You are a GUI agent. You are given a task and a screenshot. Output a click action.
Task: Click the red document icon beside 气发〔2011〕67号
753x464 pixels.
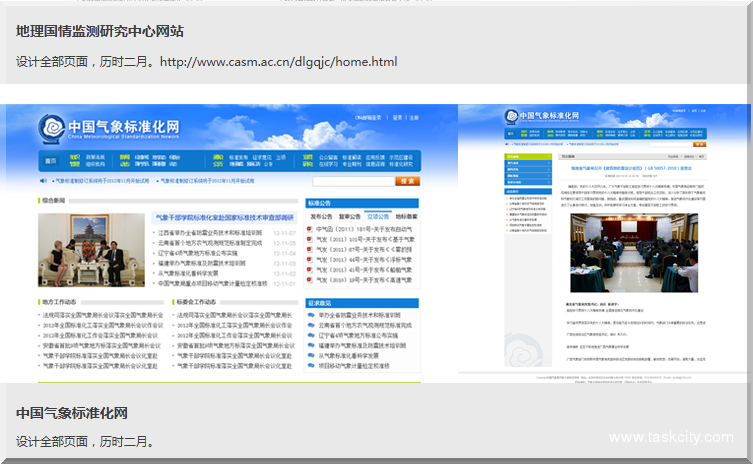click(x=310, y=249)
